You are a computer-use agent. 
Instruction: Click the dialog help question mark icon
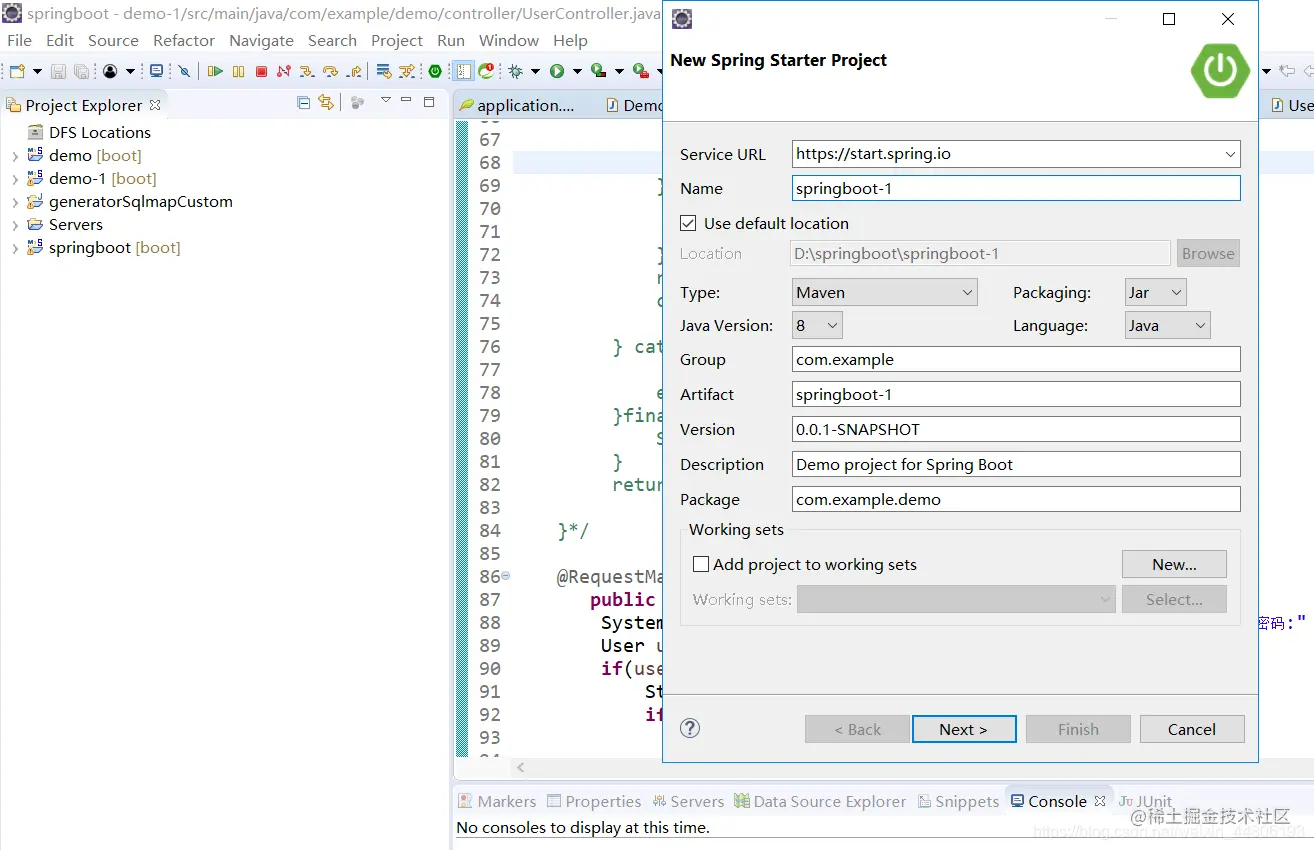click(x=690, y=728)
